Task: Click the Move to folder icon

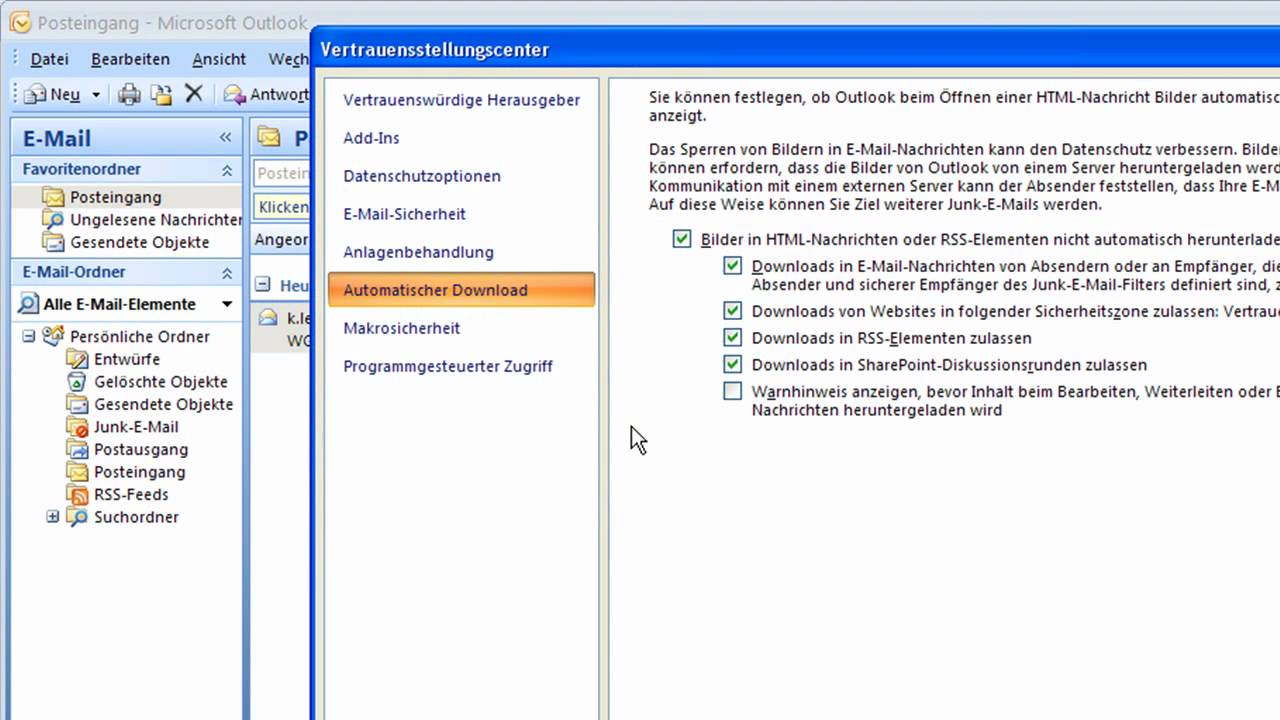Action: click(x=161, y=94)
